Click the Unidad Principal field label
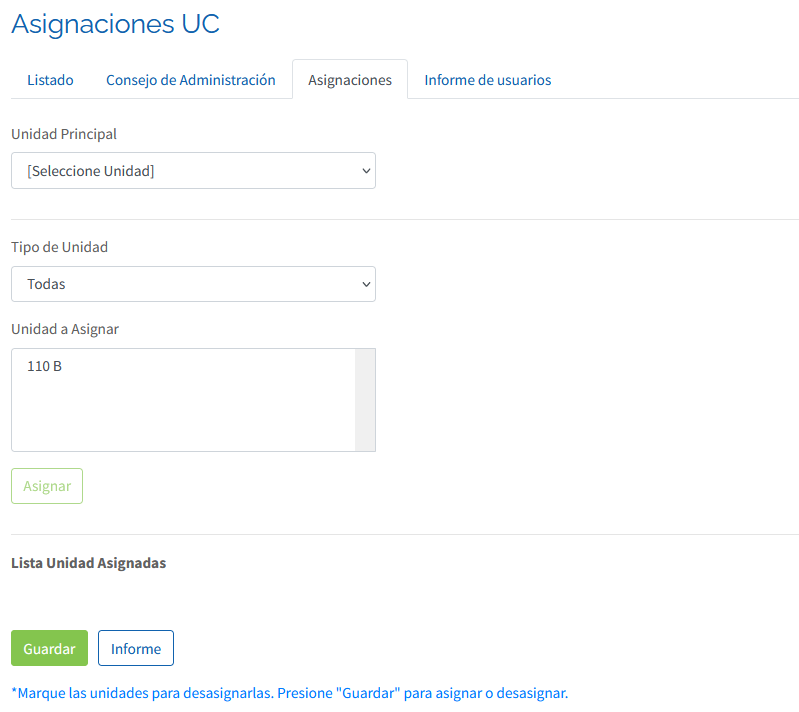 click(64, 134)
